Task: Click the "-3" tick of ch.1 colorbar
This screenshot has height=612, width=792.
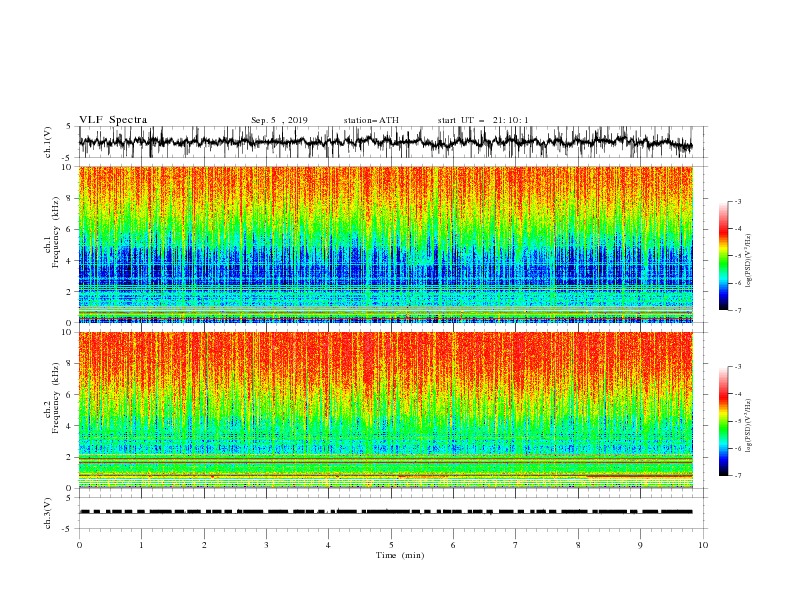Action: [738, 201]
